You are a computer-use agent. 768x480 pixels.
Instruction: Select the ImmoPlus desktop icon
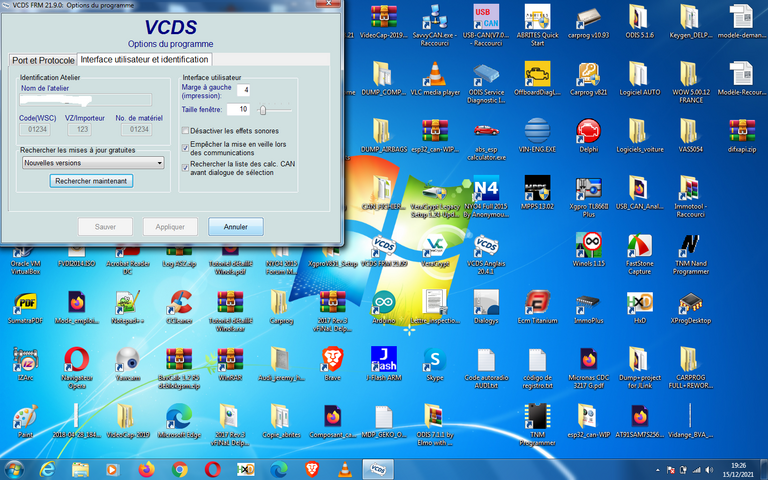pos(588,308)
